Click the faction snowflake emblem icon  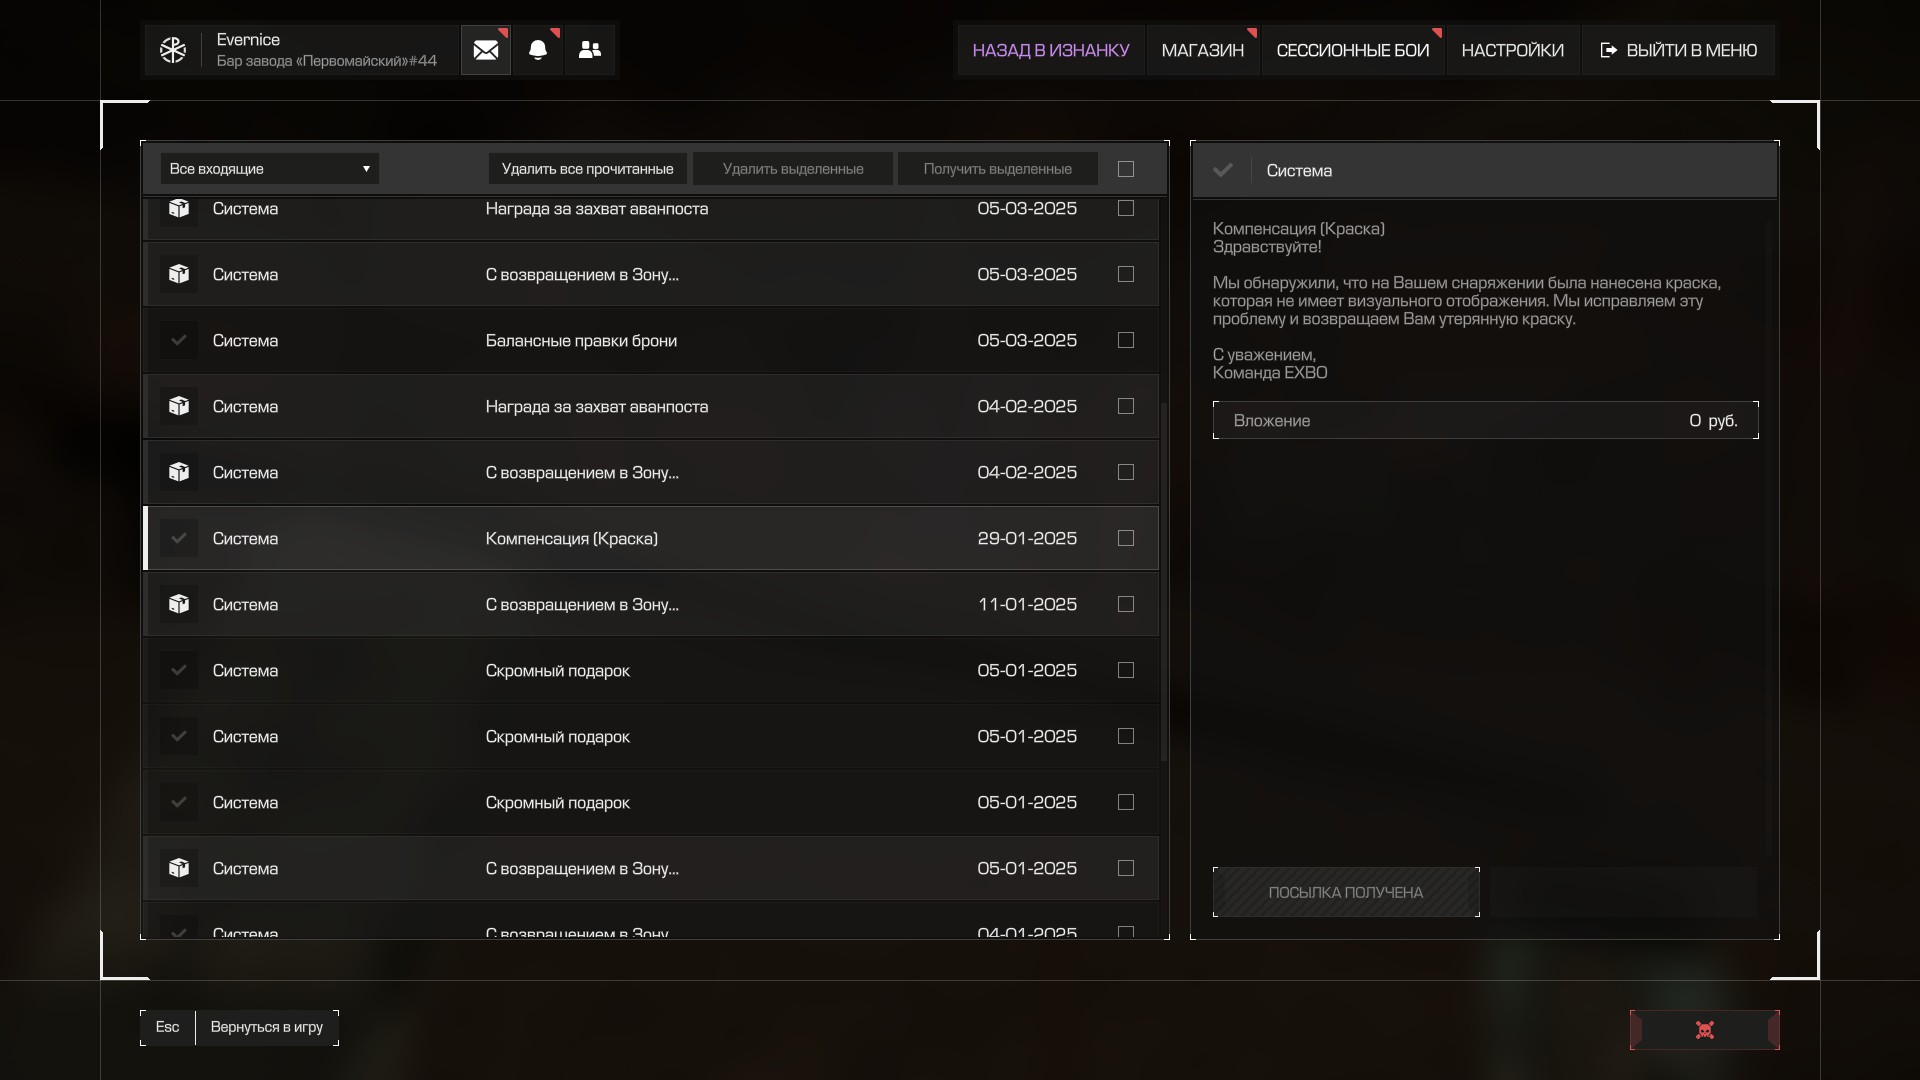(173, 50)
